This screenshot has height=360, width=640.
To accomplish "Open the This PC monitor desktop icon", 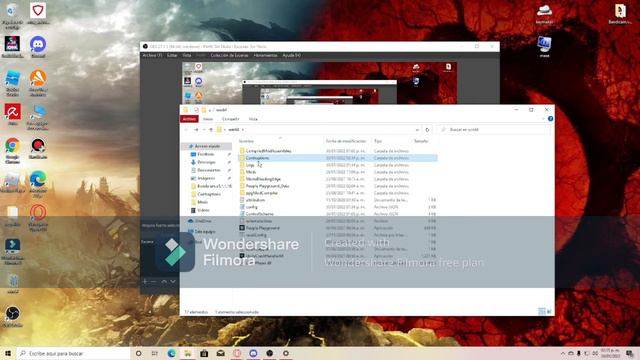I will pos(544,46).
